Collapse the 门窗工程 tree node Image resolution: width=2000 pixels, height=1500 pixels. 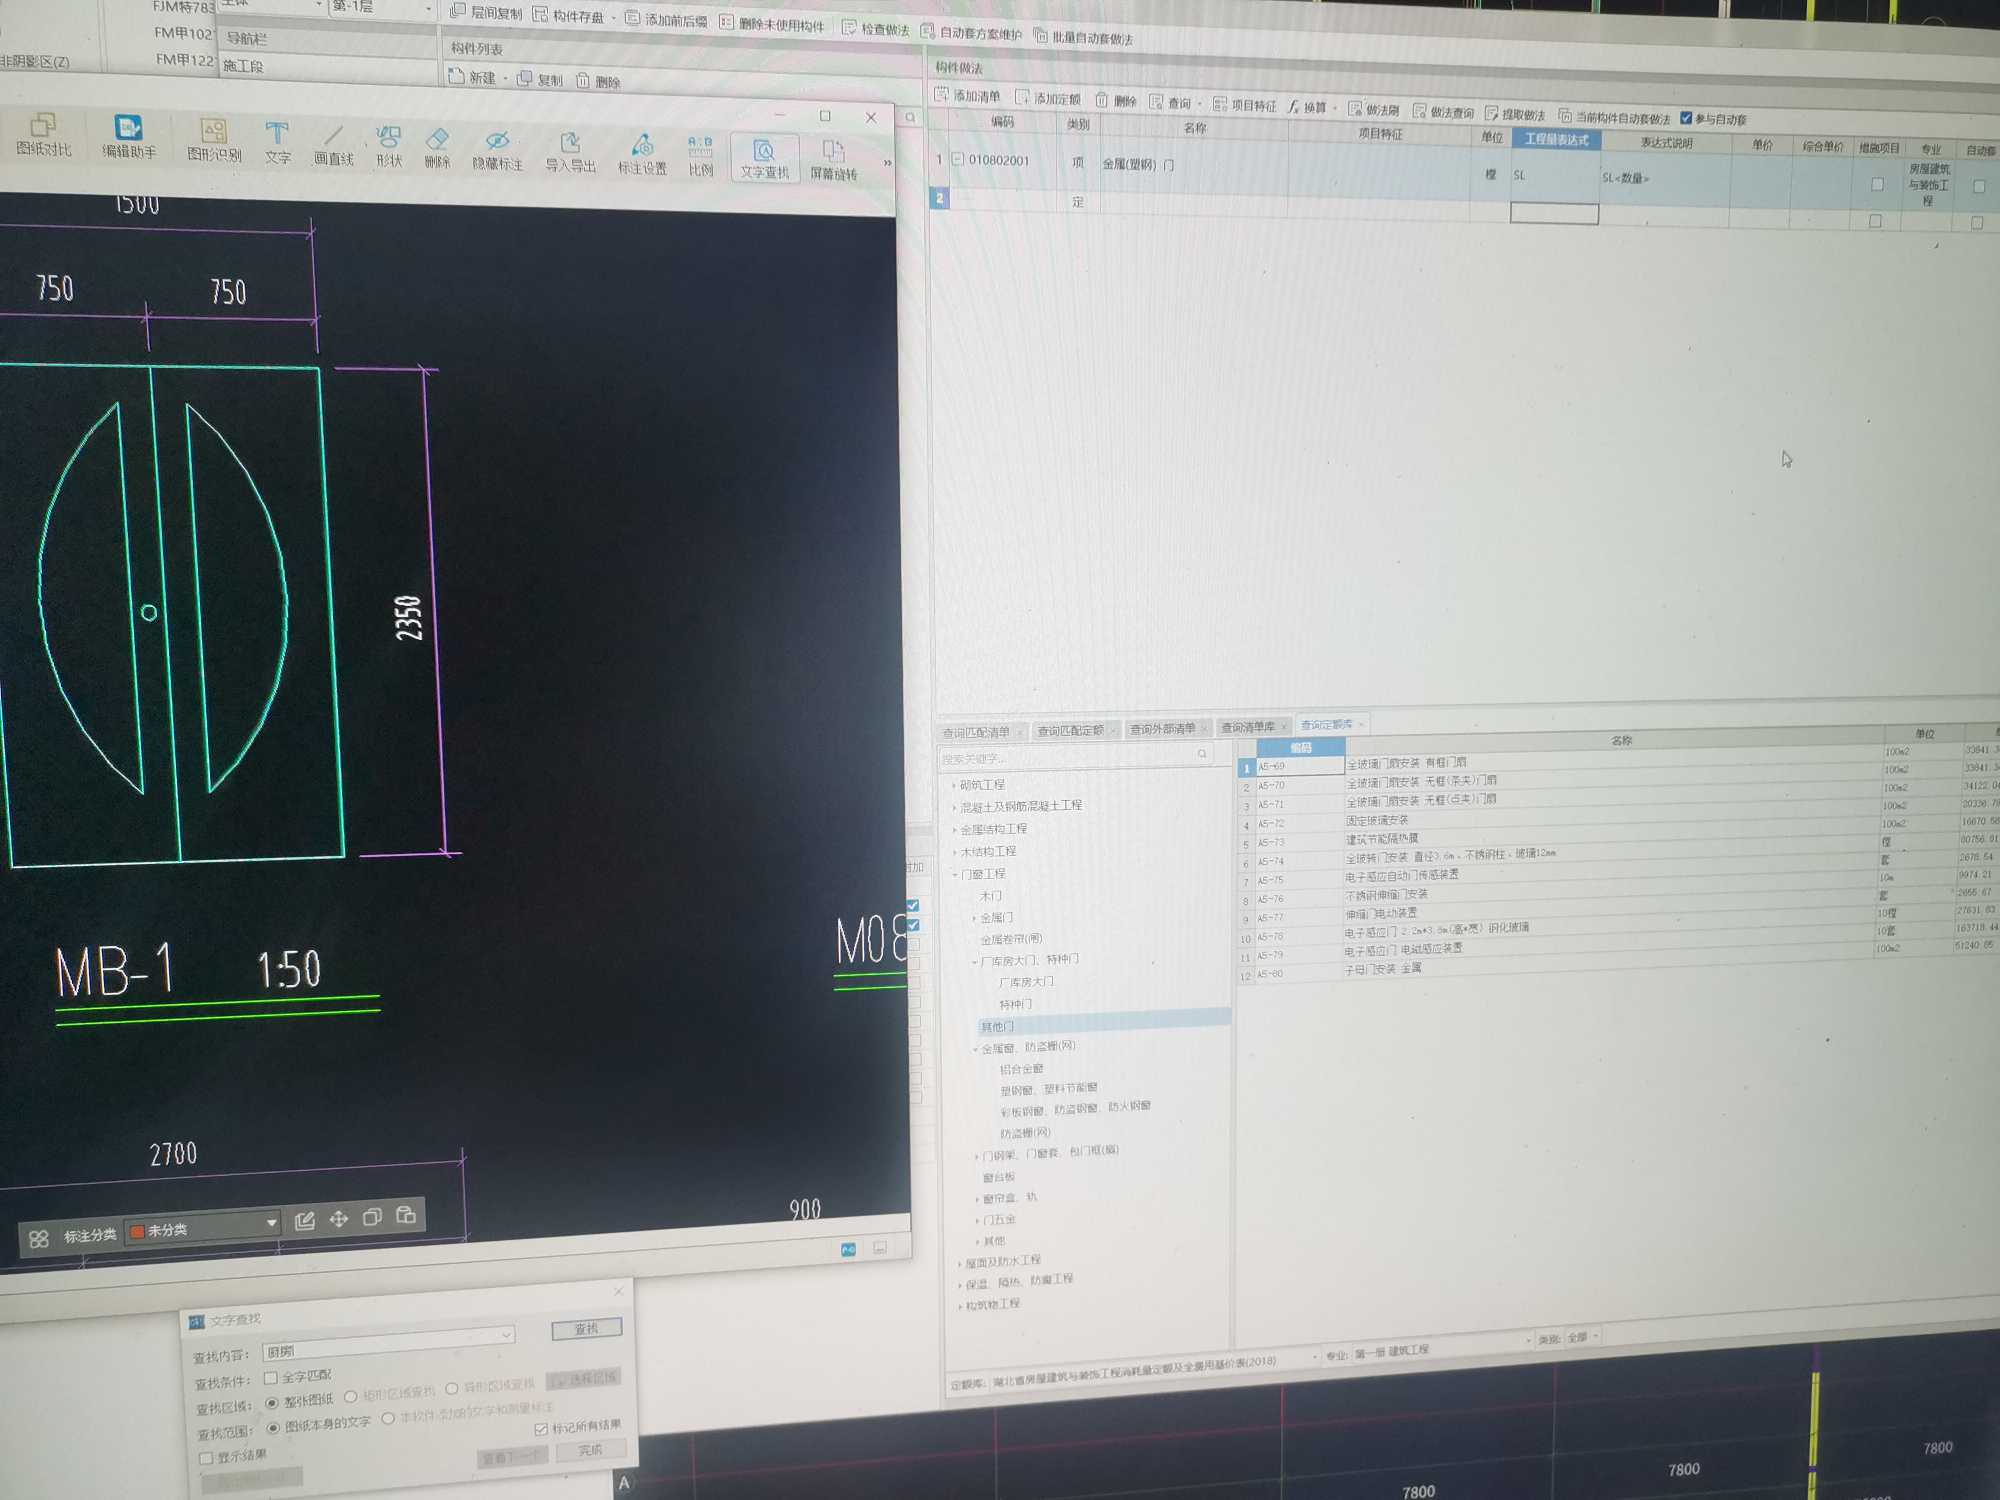[954, 874]
